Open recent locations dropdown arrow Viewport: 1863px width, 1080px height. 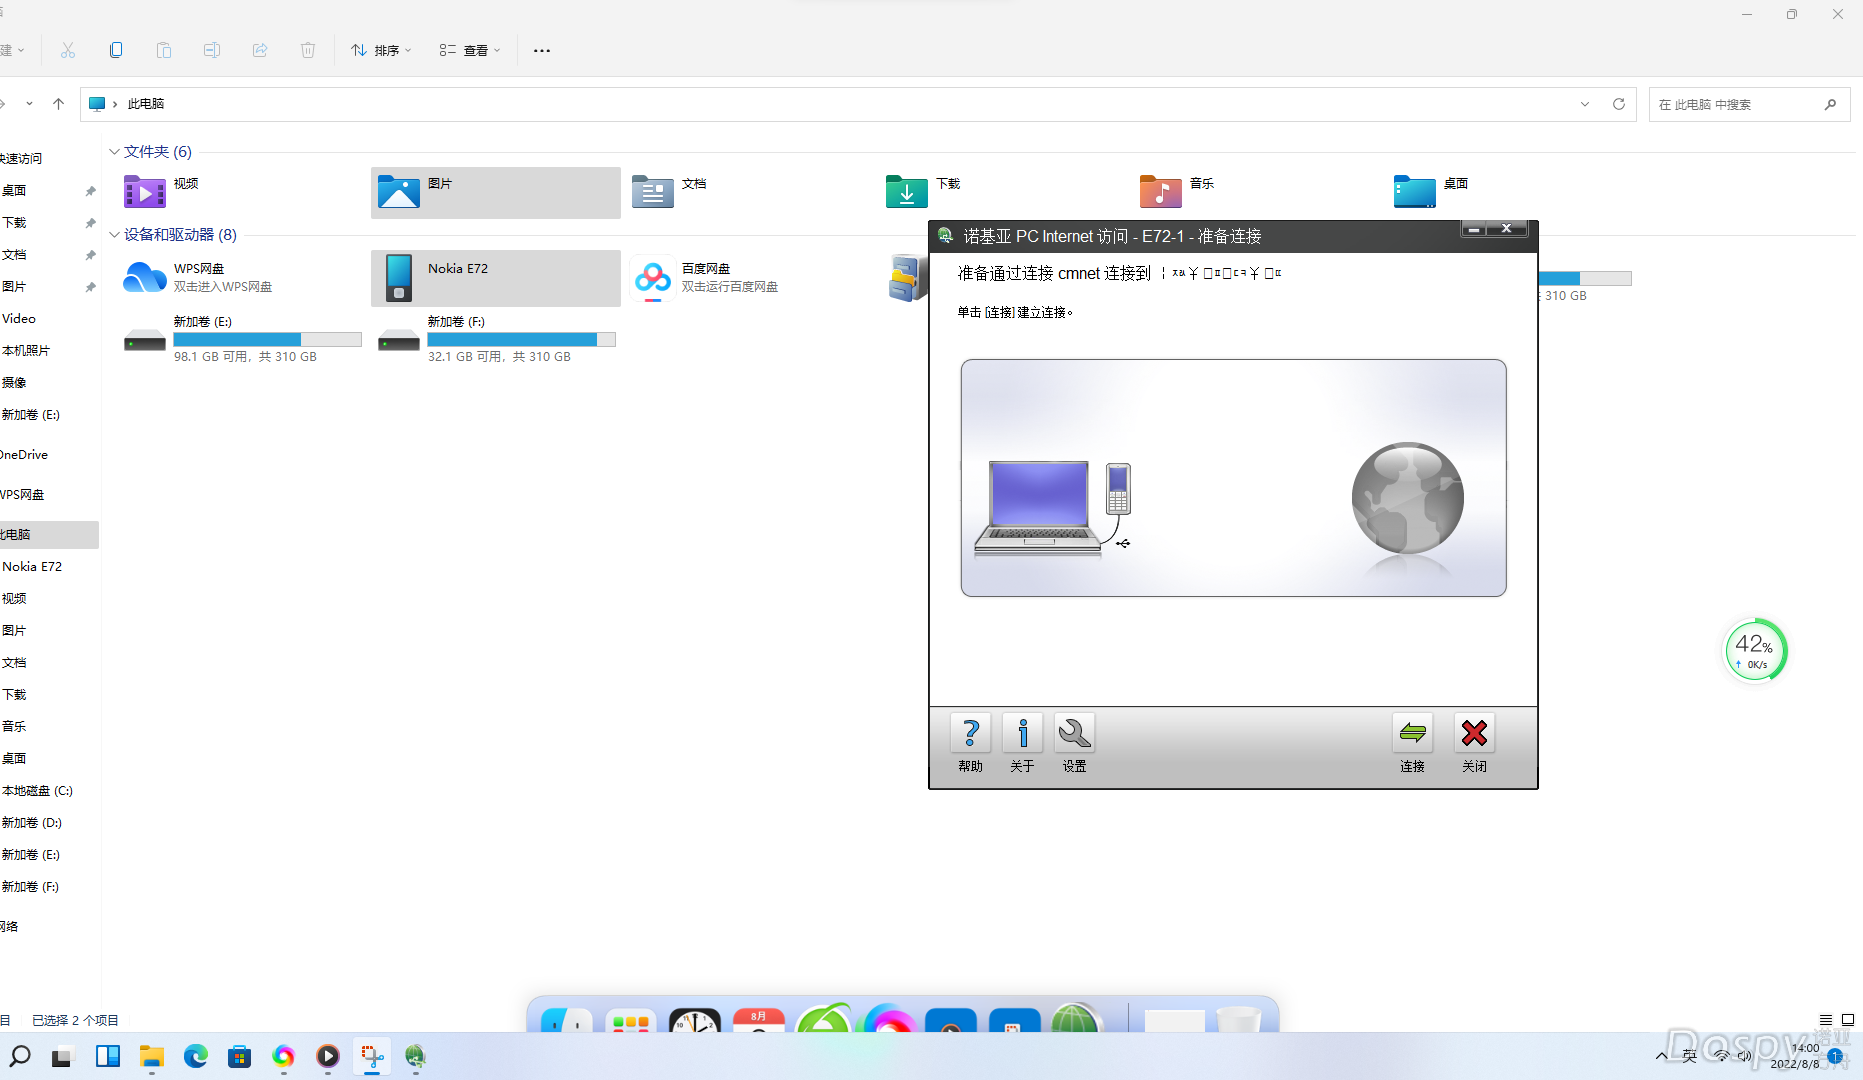coord(29,104)
